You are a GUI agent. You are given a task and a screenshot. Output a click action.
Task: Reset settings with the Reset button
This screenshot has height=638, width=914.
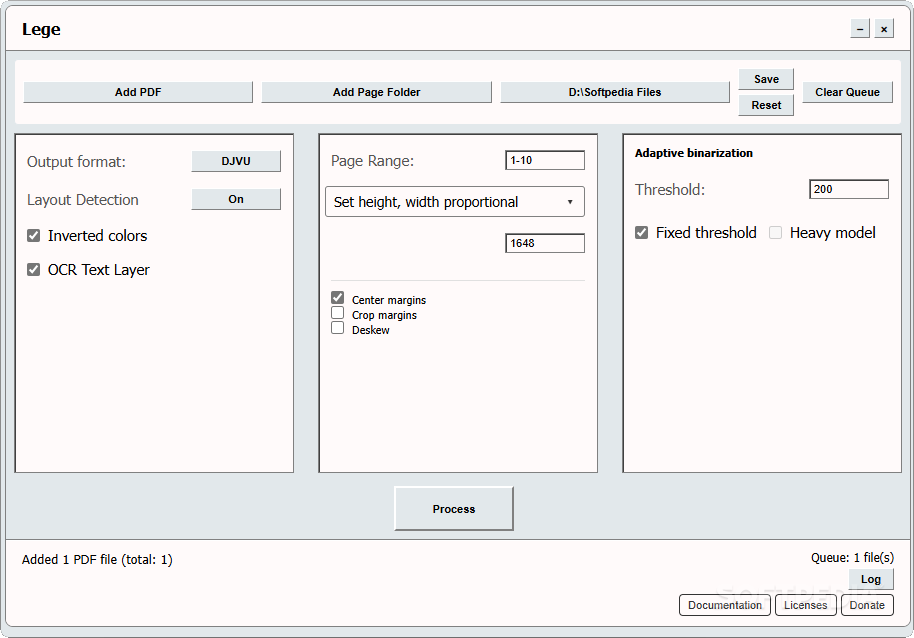pos(766,105)
